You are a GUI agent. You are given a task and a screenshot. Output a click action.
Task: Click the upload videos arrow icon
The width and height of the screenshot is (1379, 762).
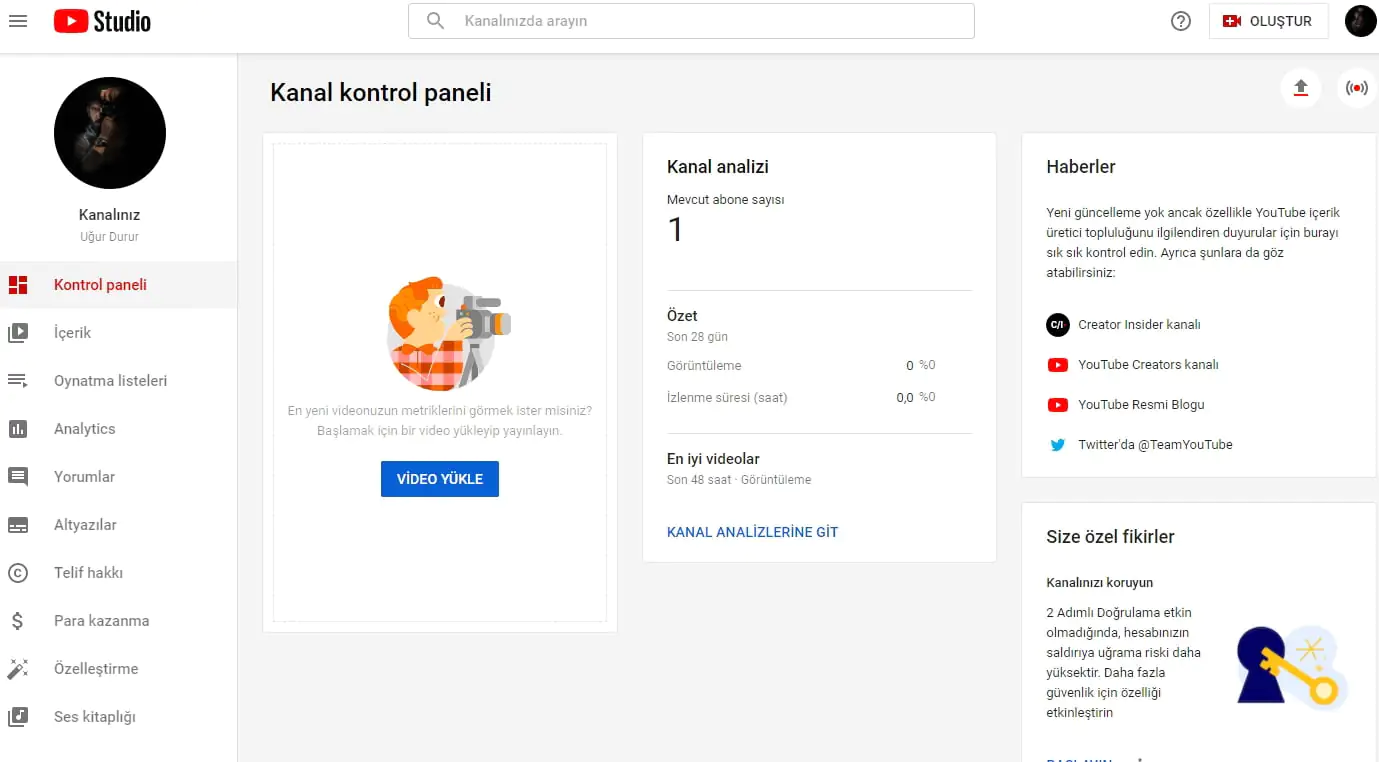pos(1300,88)
